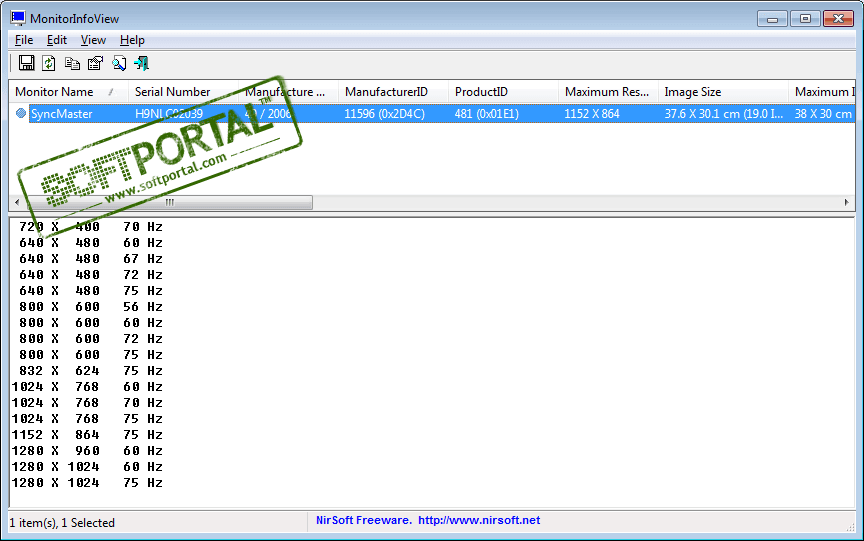This screenshot has height=541, width=864.
Task: Sort by ManufacturerID column header
Action: [x=393, y=92]
